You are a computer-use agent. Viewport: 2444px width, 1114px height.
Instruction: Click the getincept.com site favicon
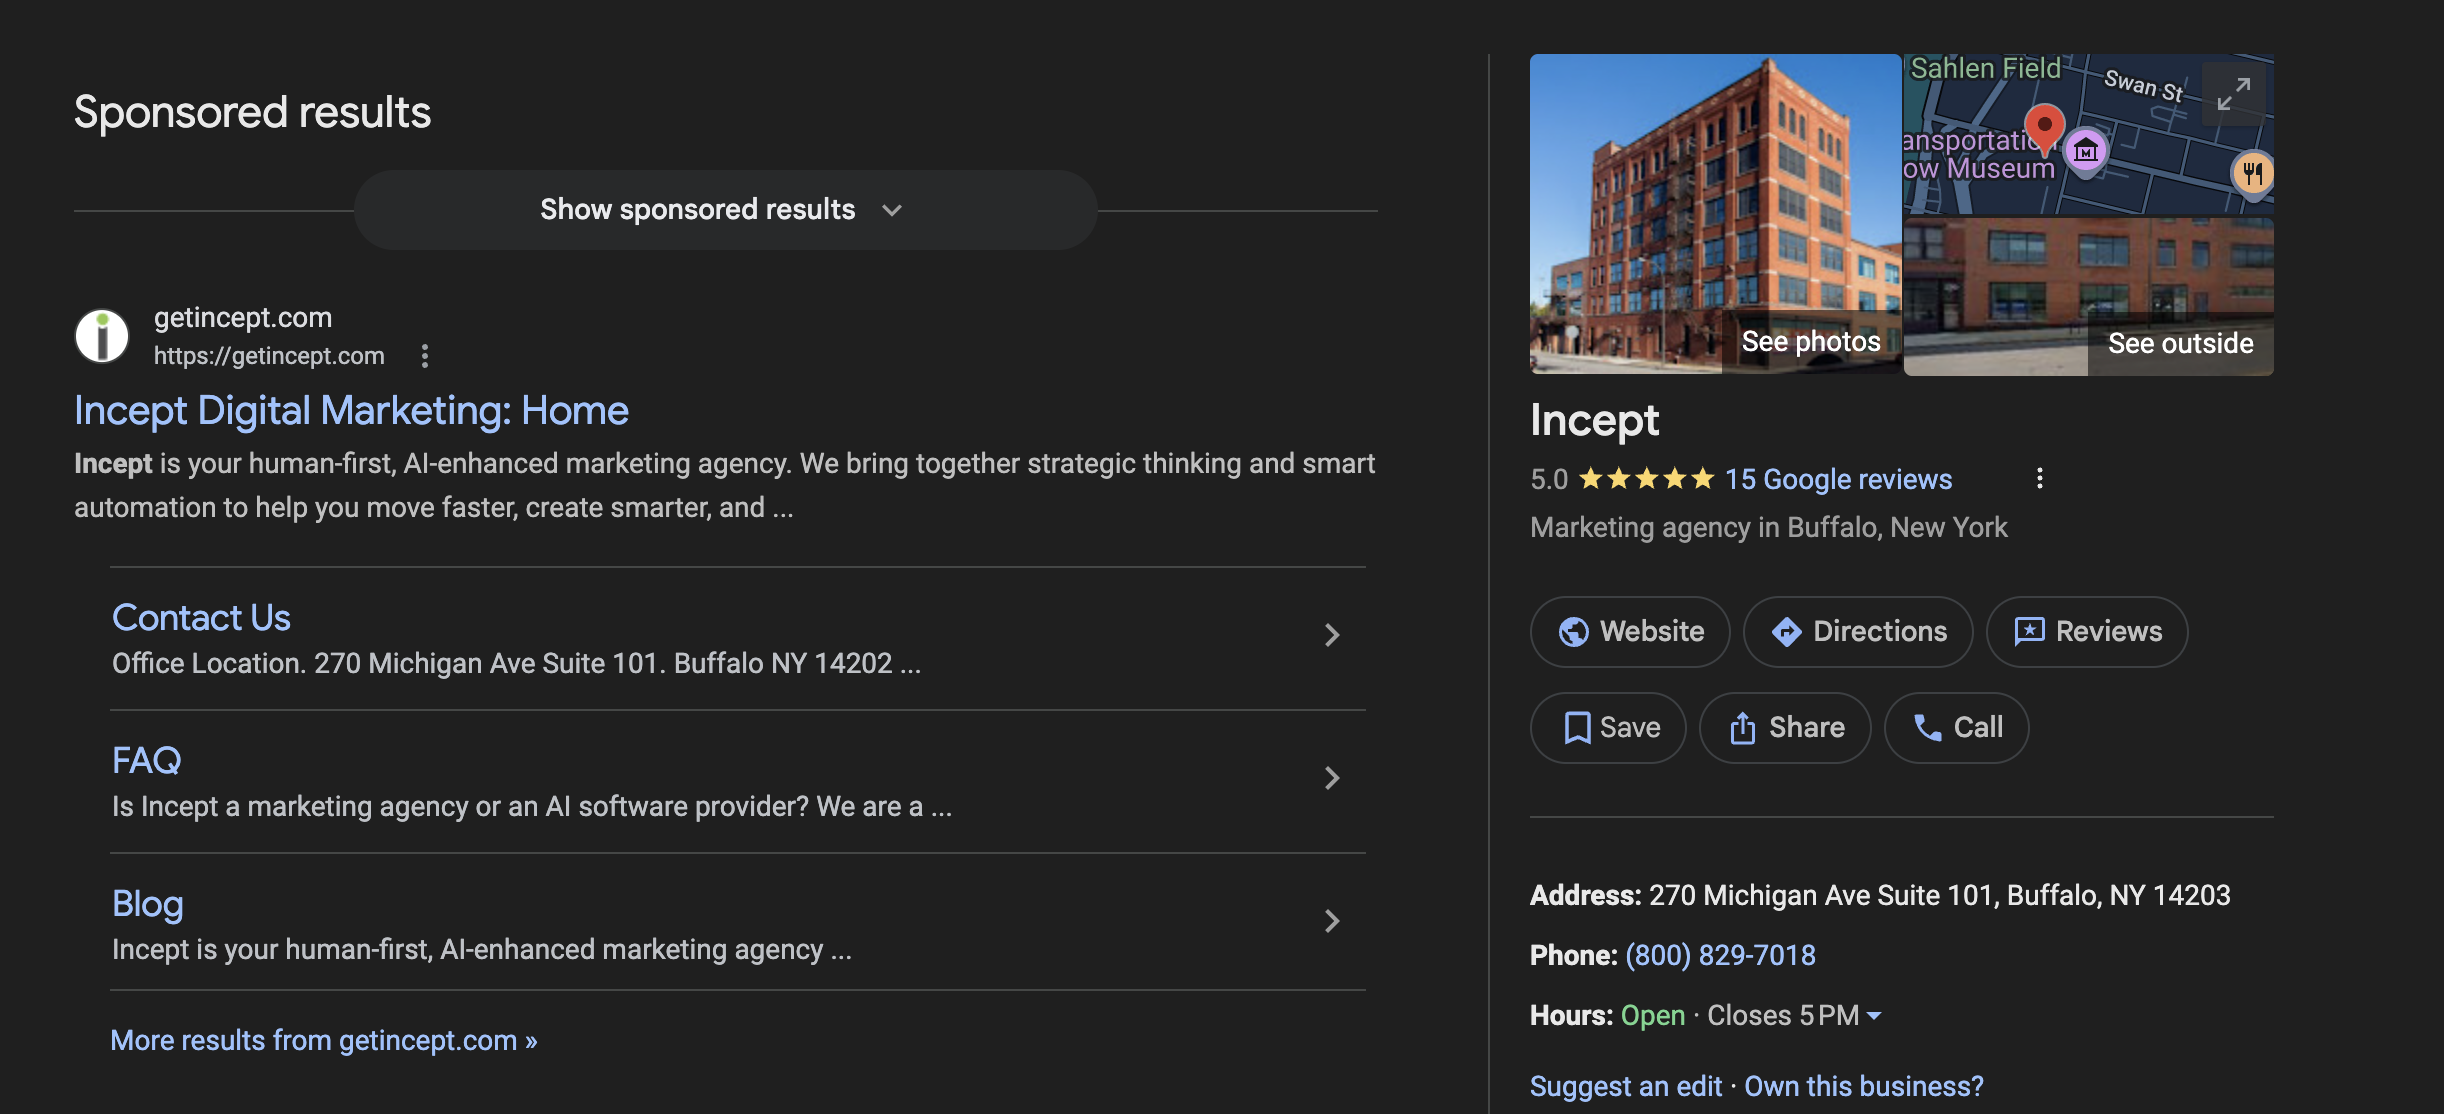tap(102, 336)
